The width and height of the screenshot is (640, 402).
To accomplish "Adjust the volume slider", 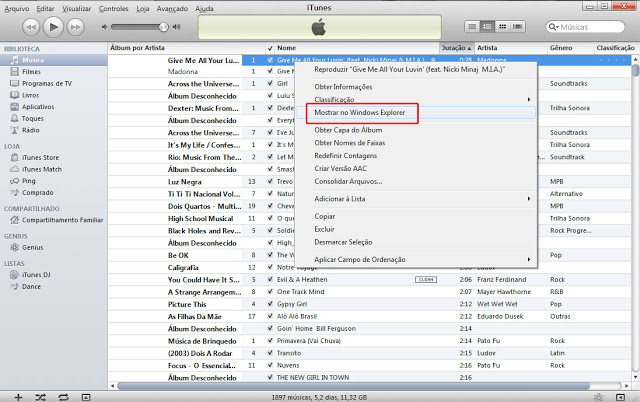I will click(137, 25).
